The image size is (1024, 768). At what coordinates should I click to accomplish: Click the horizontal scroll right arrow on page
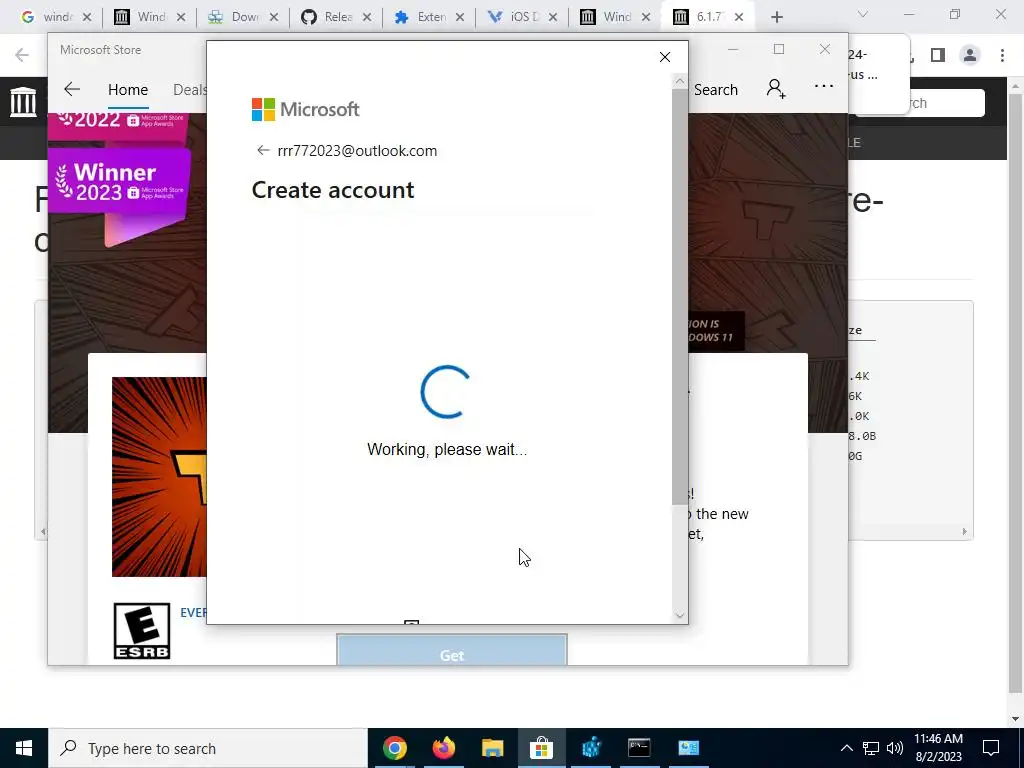pos(965,532)
